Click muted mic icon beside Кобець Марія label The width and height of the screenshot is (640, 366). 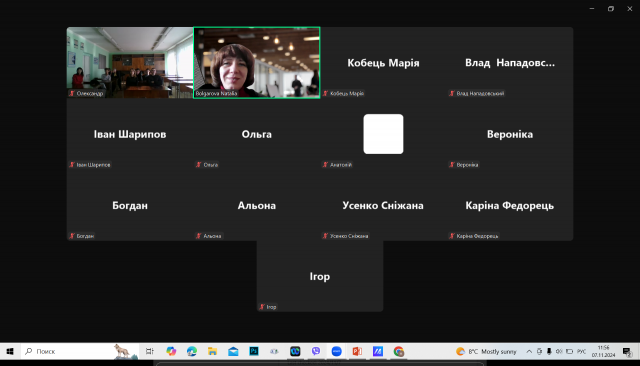(325, 93)
